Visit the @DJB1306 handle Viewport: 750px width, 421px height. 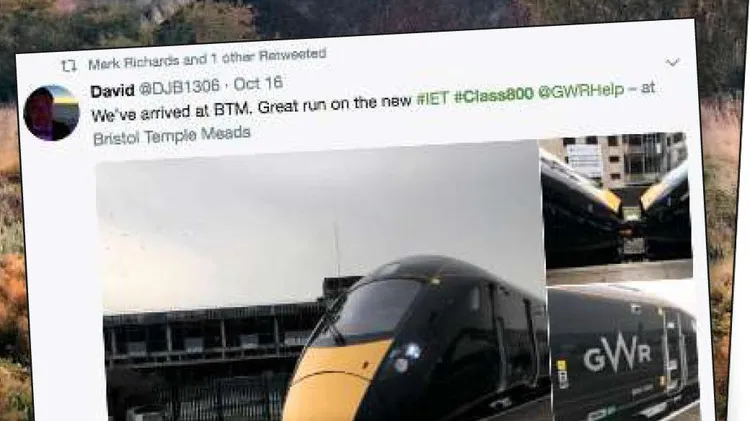[179, 87]
